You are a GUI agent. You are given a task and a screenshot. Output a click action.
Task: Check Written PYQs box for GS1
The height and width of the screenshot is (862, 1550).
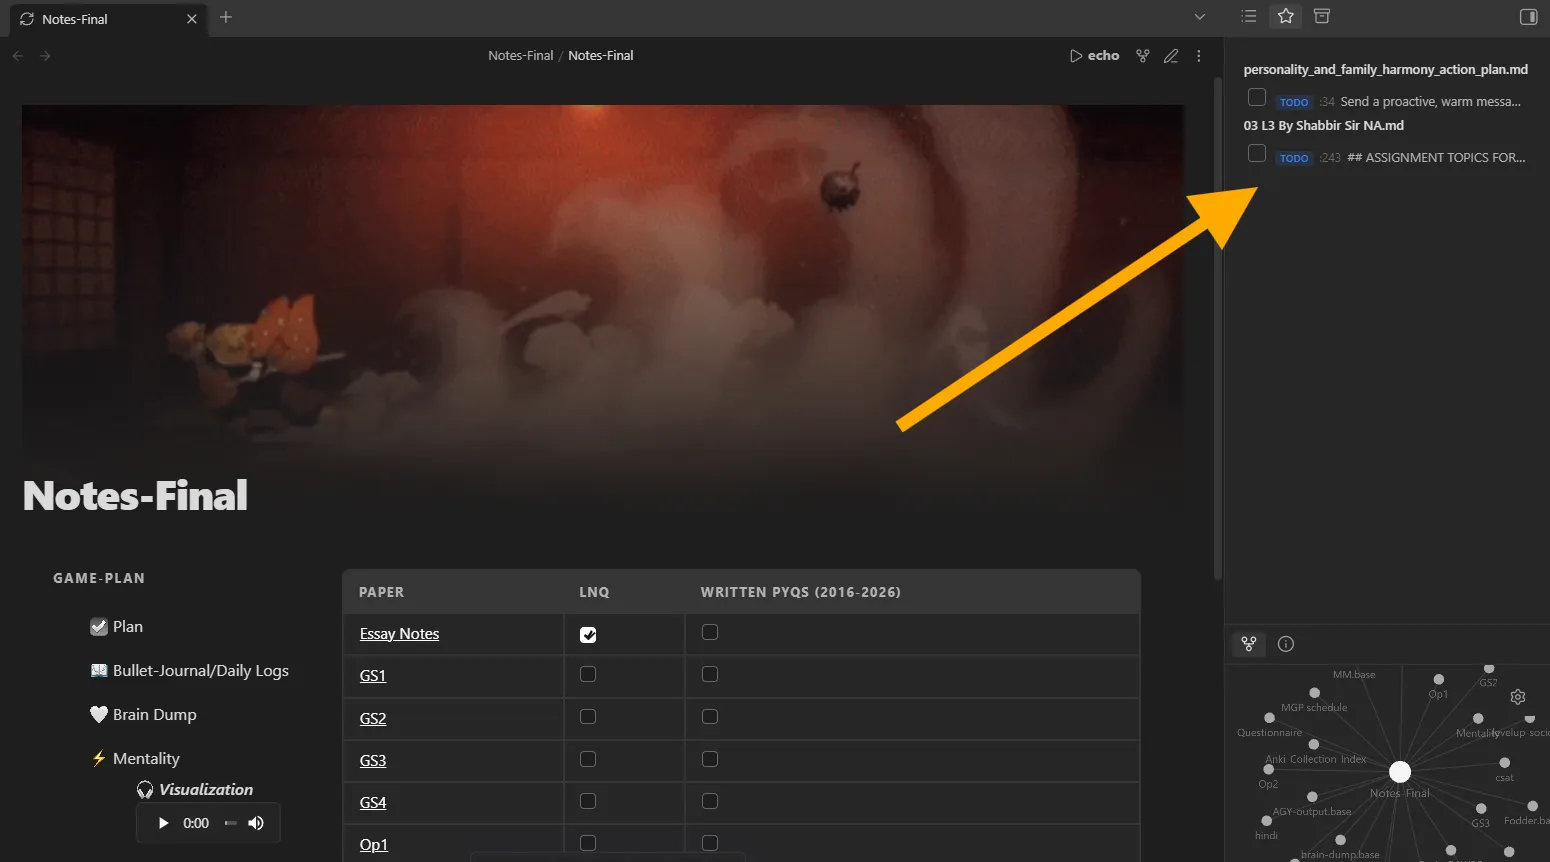[710, 674]
